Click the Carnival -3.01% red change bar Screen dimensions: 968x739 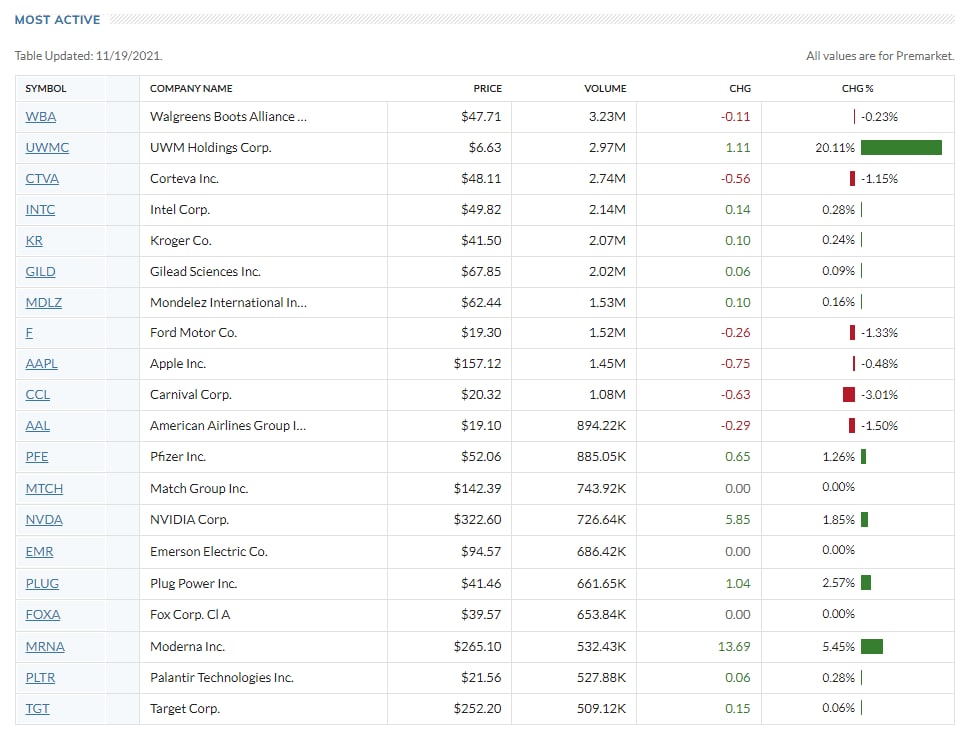(x=849, y=395)
